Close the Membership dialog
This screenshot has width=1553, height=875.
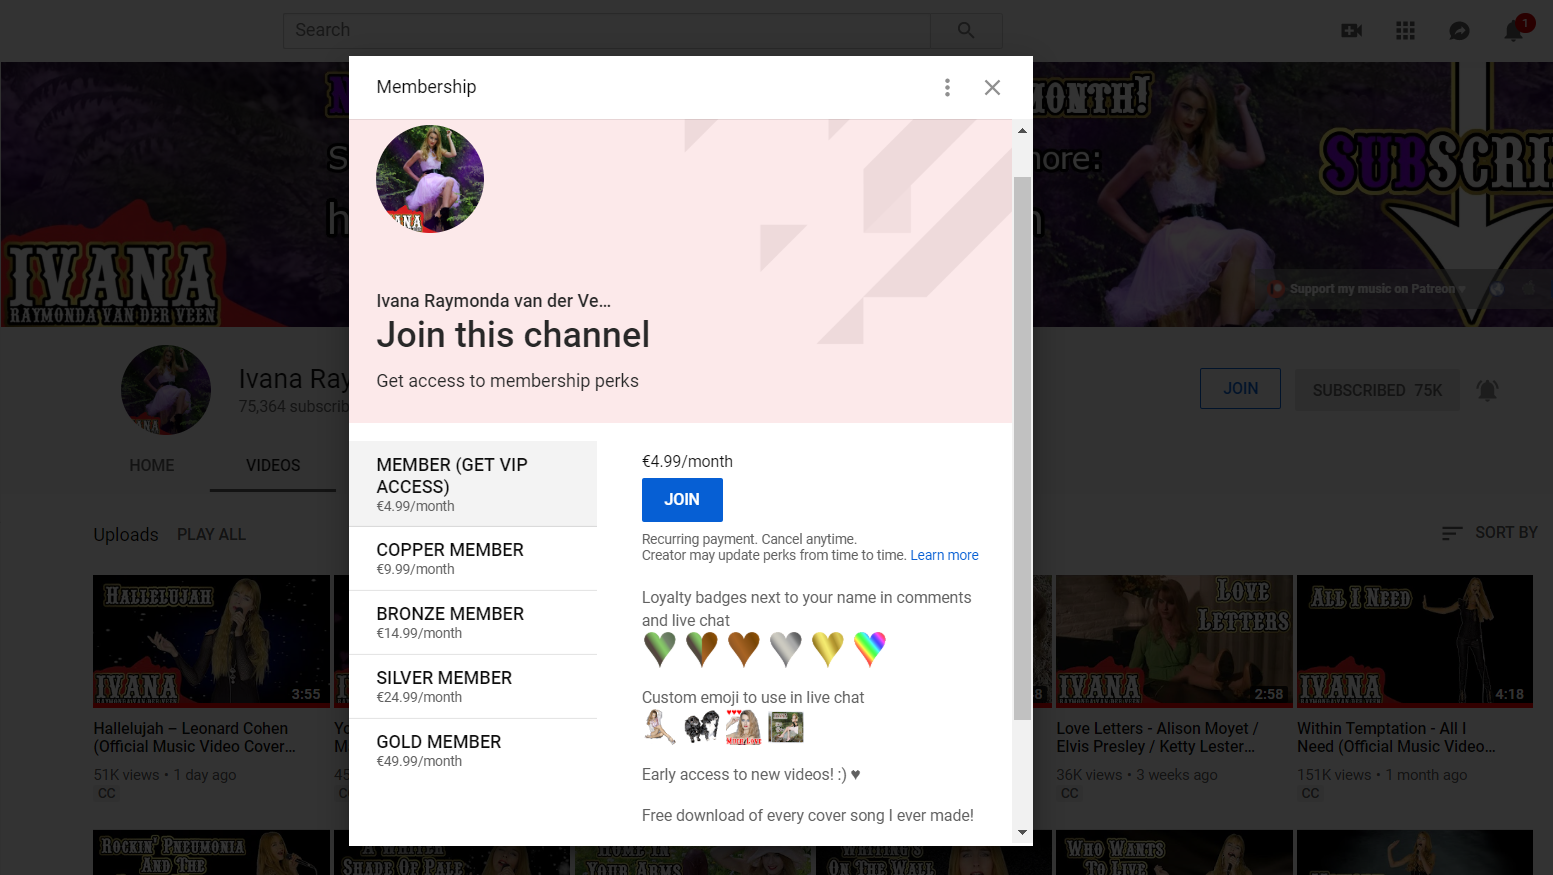[x=992, y=88]
